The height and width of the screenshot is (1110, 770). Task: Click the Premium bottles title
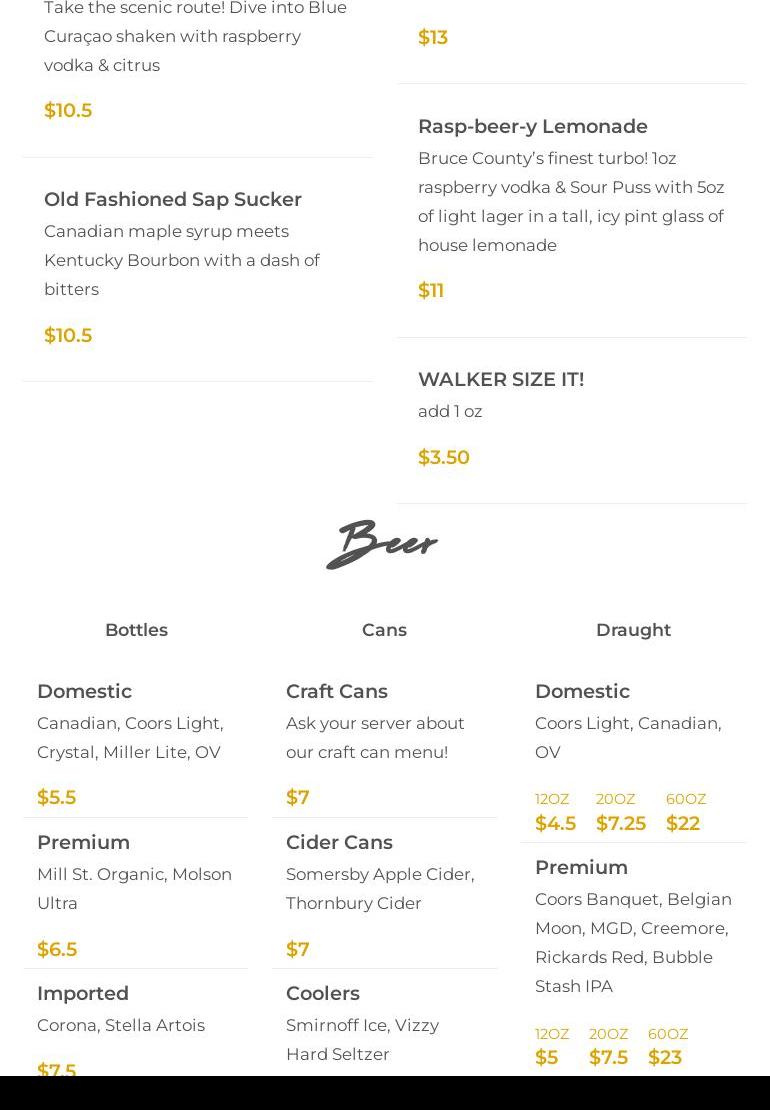[84, 842]
